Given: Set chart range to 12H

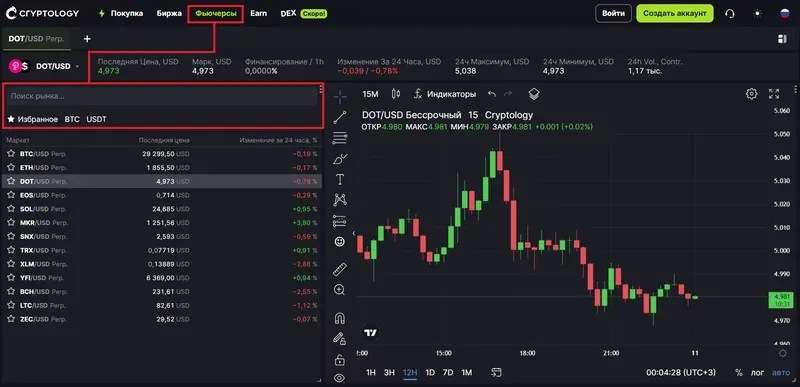Looking at the screenshot, I should pos(410,373).
